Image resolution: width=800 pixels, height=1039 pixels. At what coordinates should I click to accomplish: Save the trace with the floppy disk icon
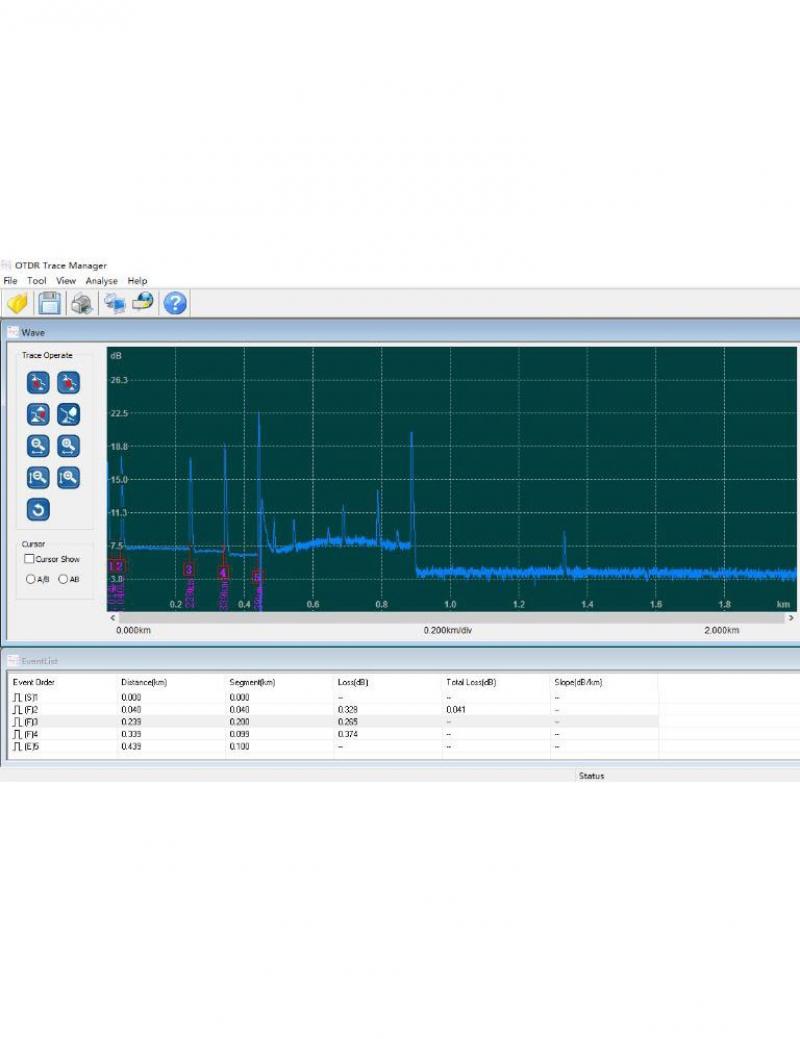pos(50,303)
